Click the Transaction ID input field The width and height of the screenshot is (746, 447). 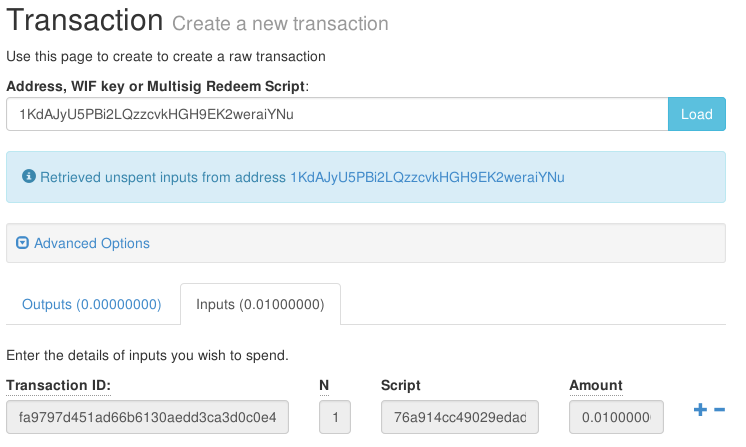point(147,415)
